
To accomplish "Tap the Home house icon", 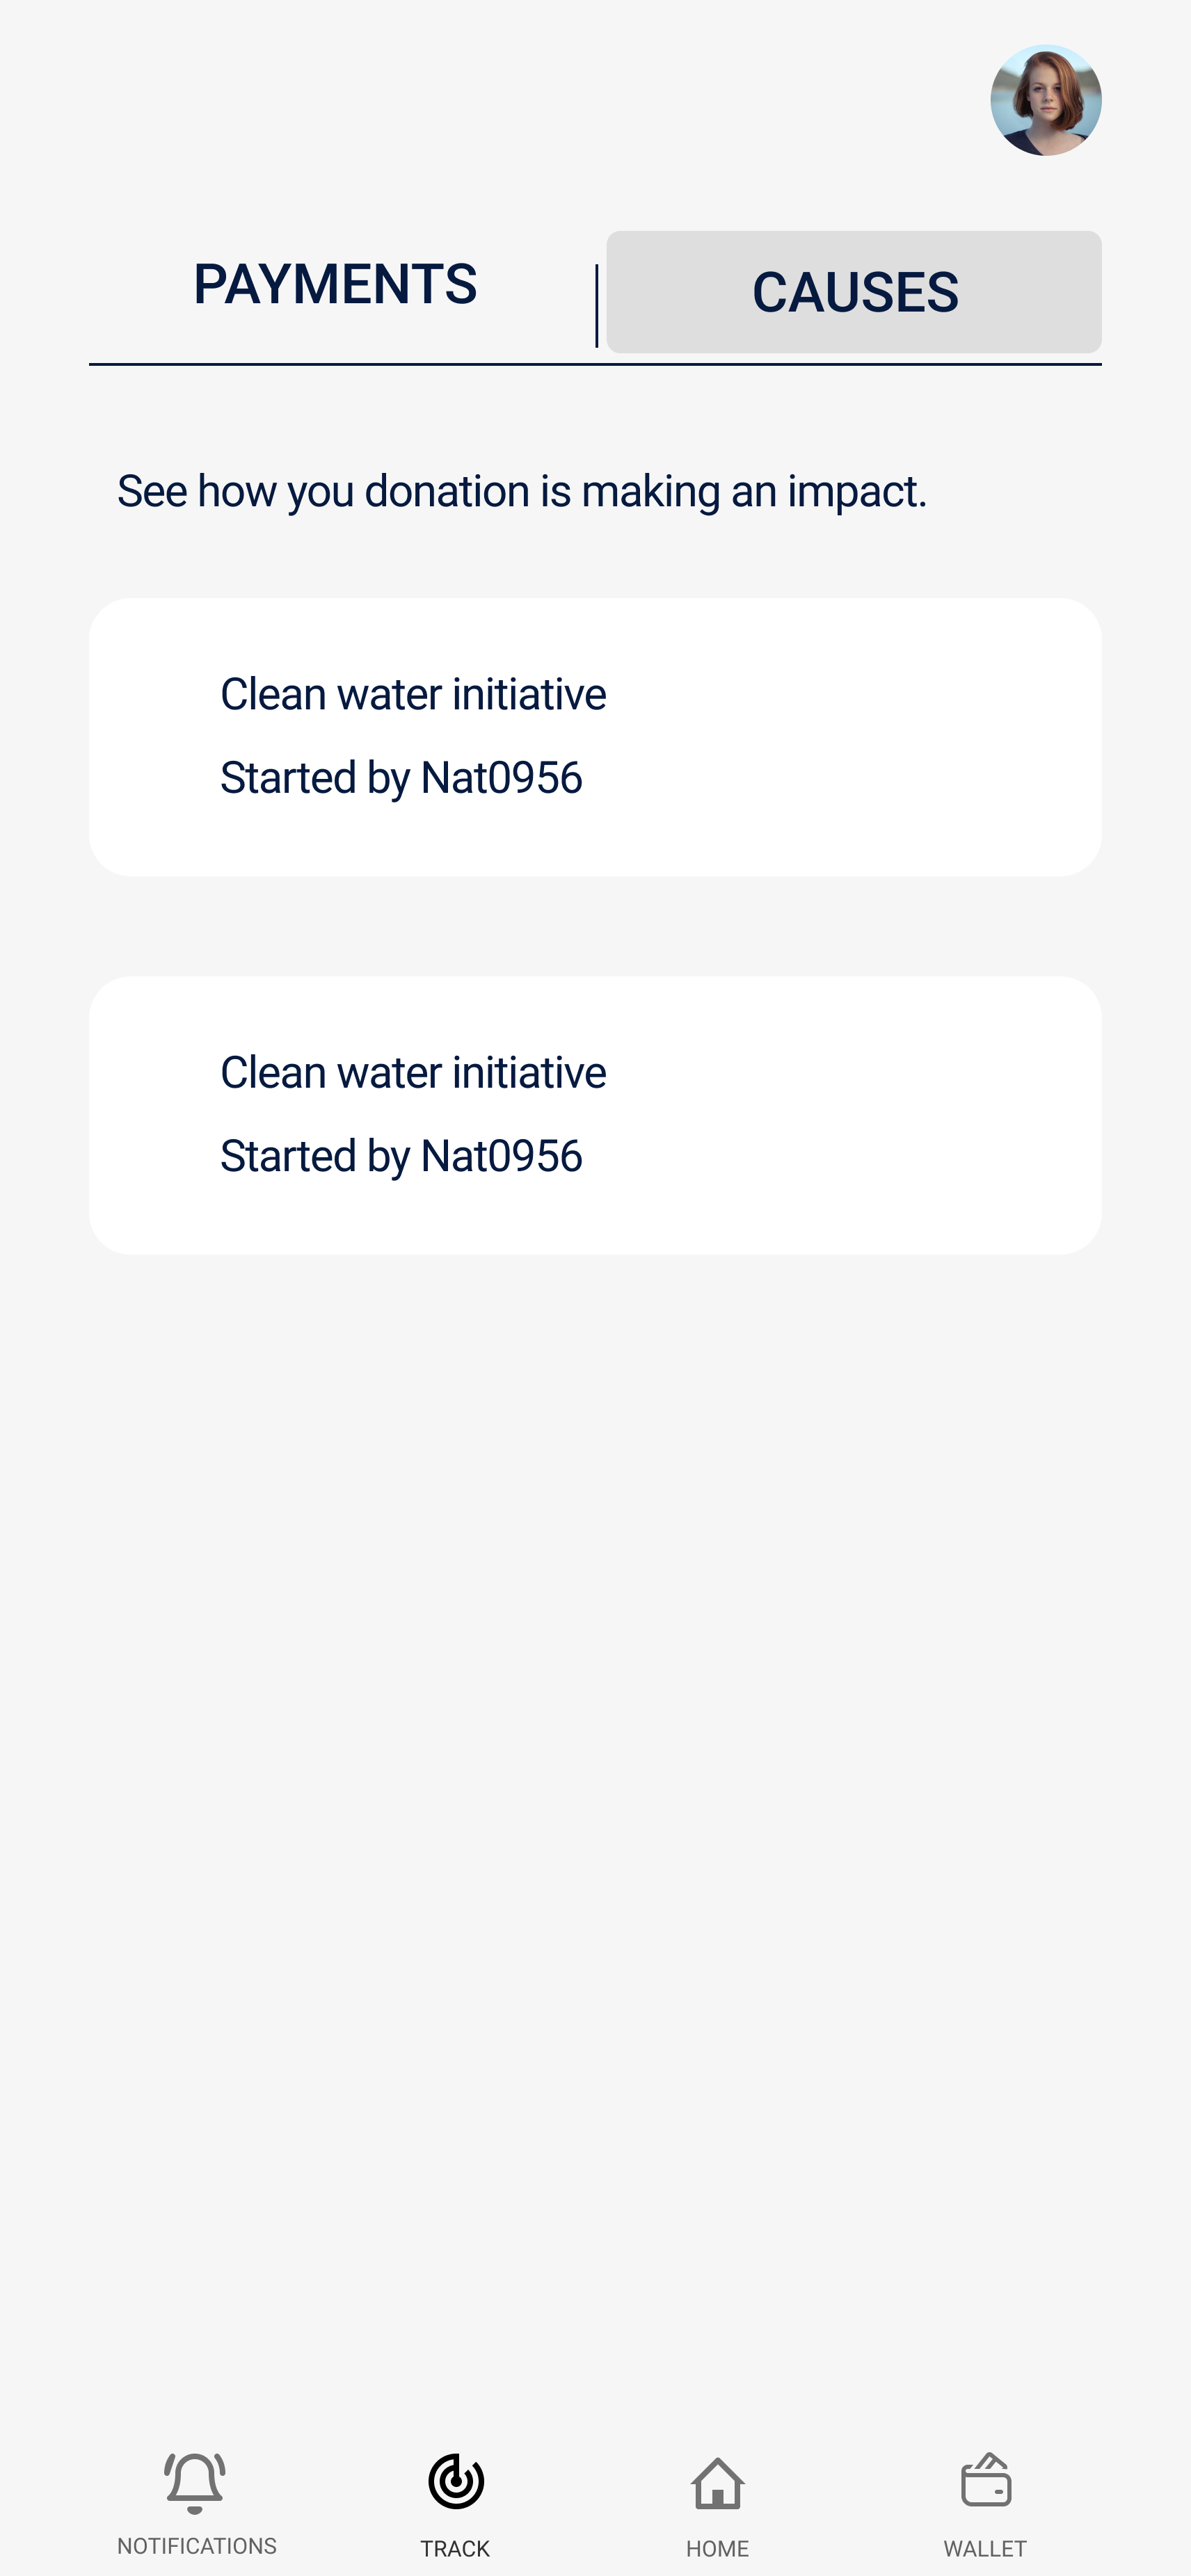I will coord(717,2483).
